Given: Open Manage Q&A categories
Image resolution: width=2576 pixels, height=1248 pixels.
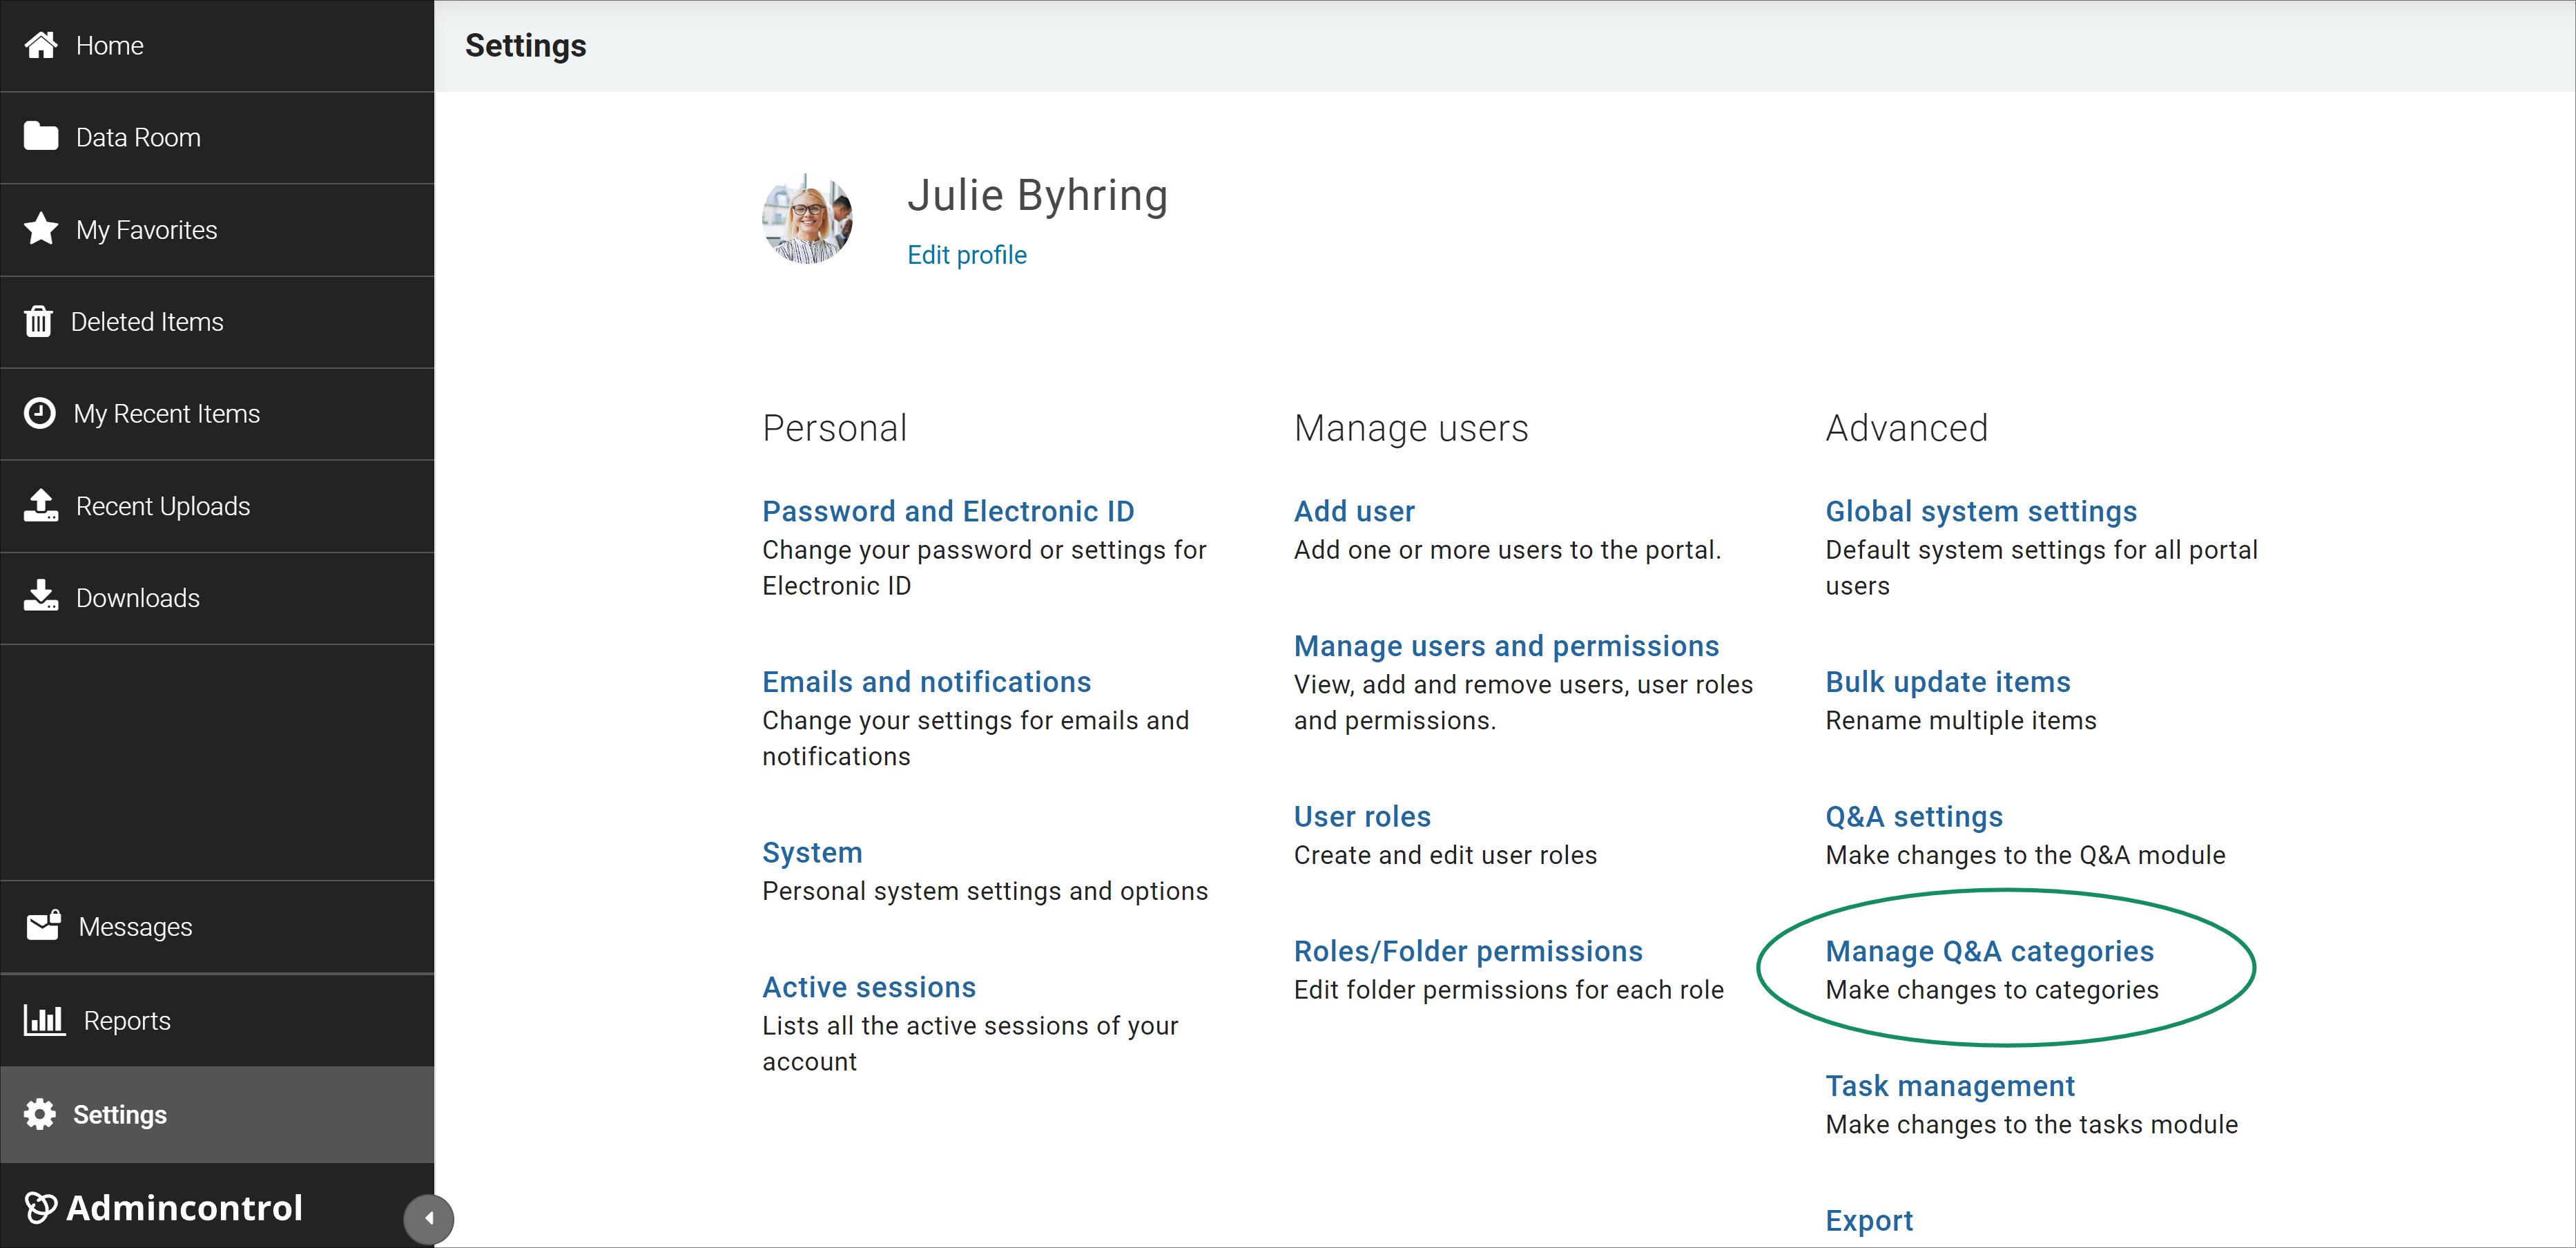Looking at the screenshot, I should [x=1989, y=951].
